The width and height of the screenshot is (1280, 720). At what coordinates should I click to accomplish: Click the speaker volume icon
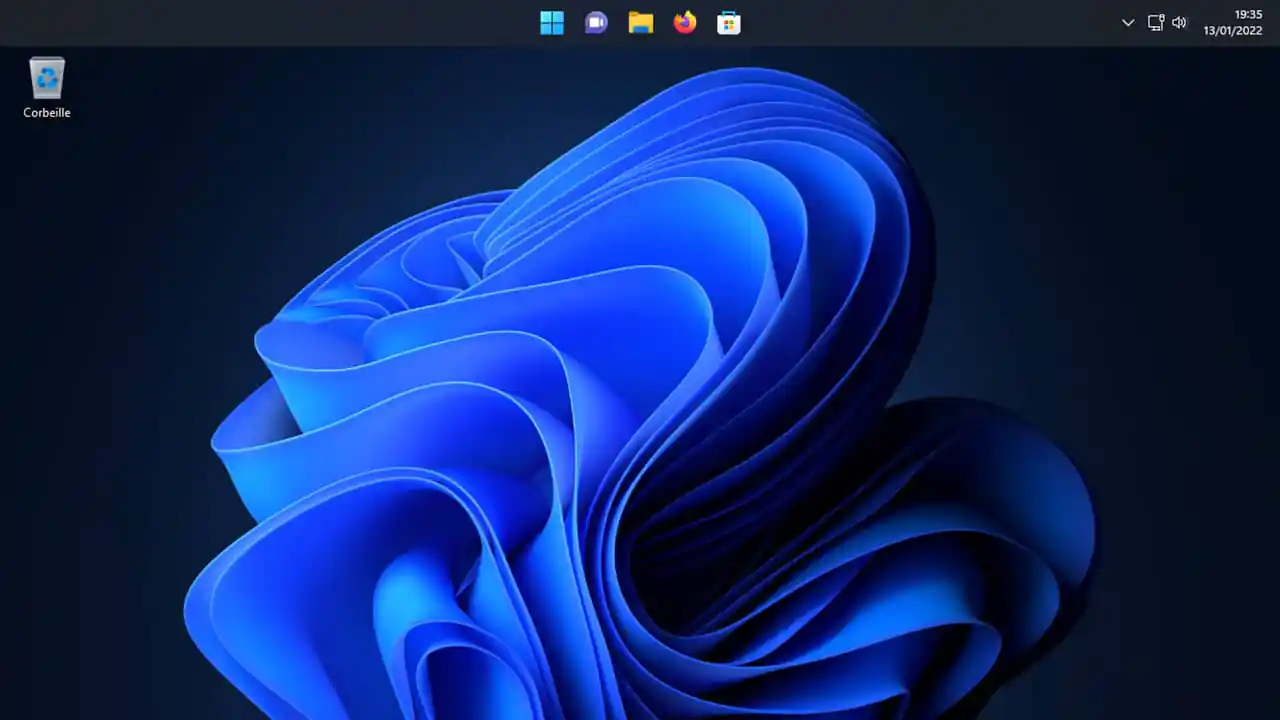coord(1179,22)
